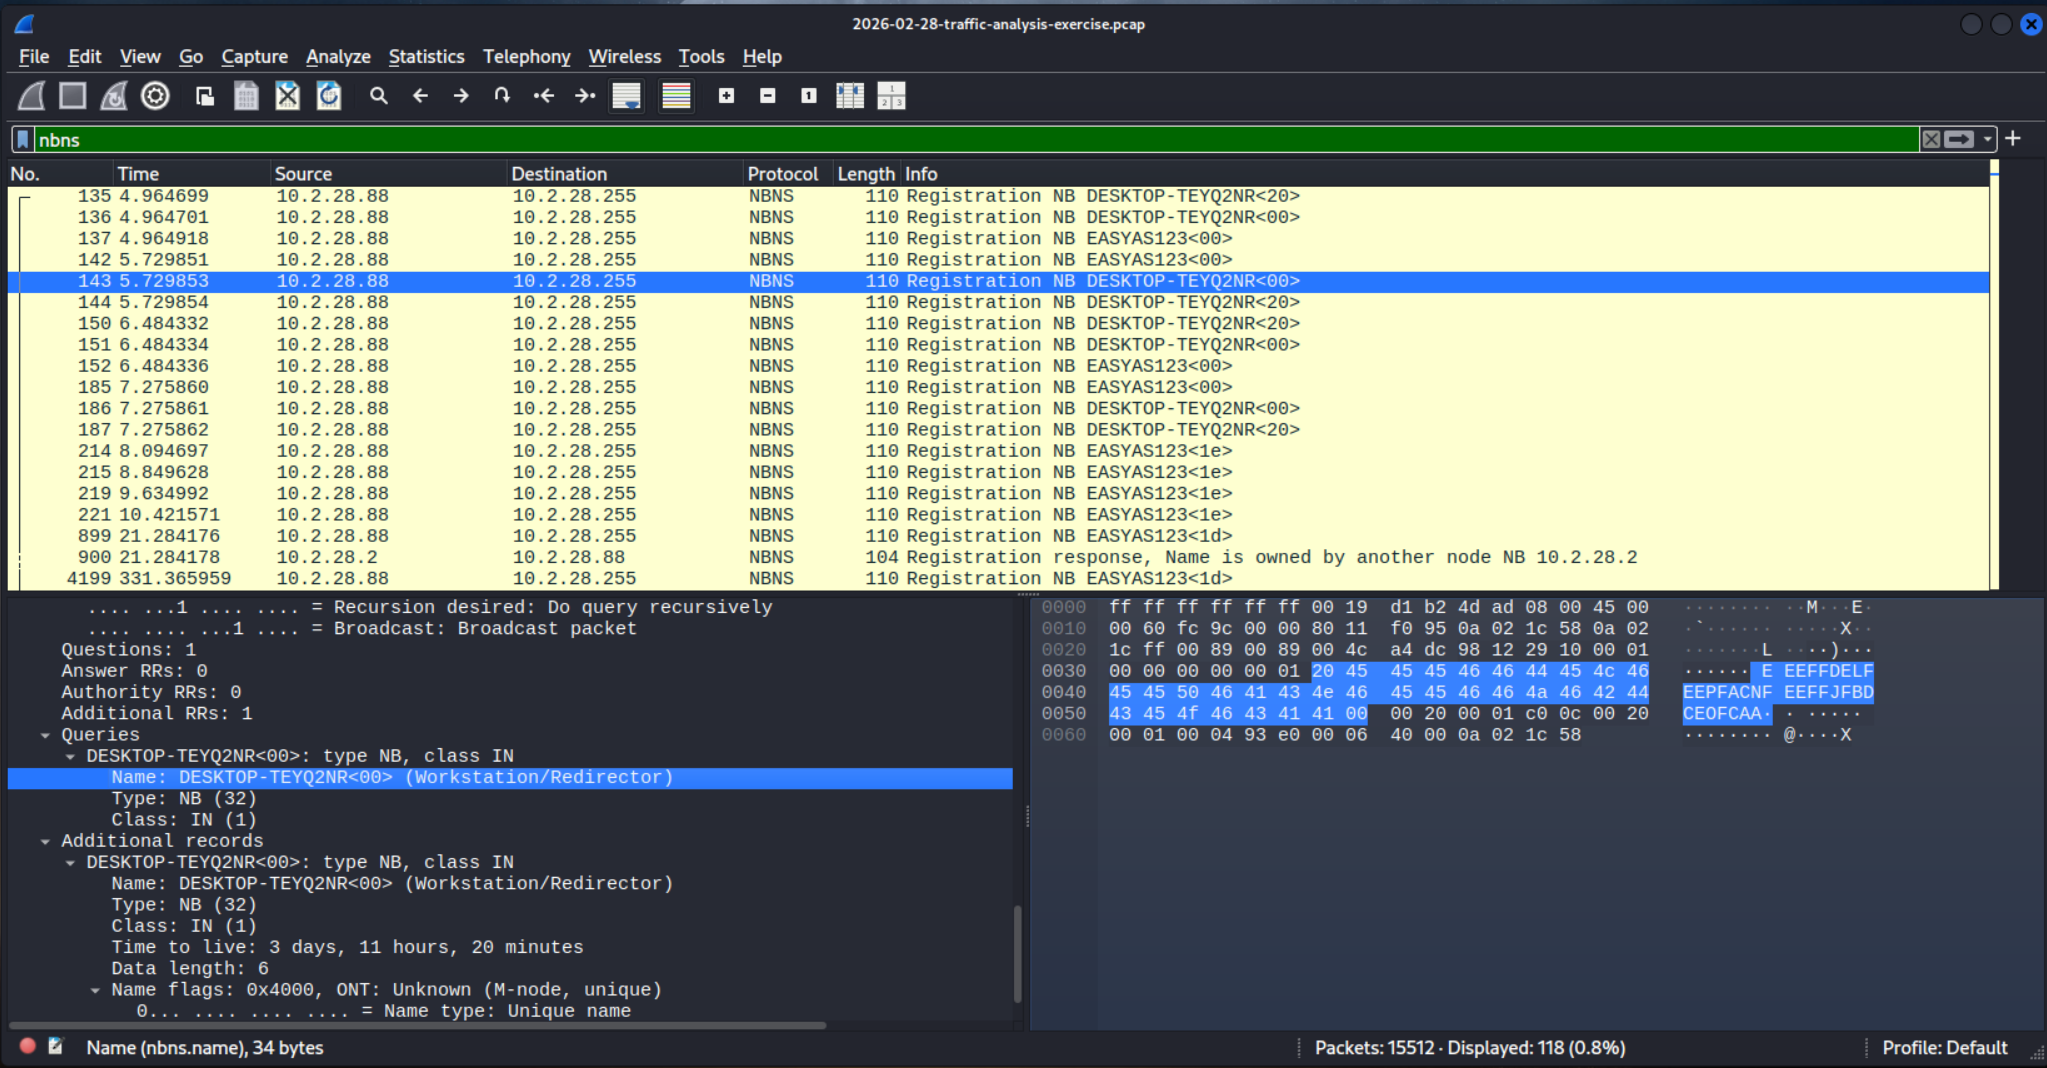
Task: Click the Go to specified packet icon
Action: [502, 96]
